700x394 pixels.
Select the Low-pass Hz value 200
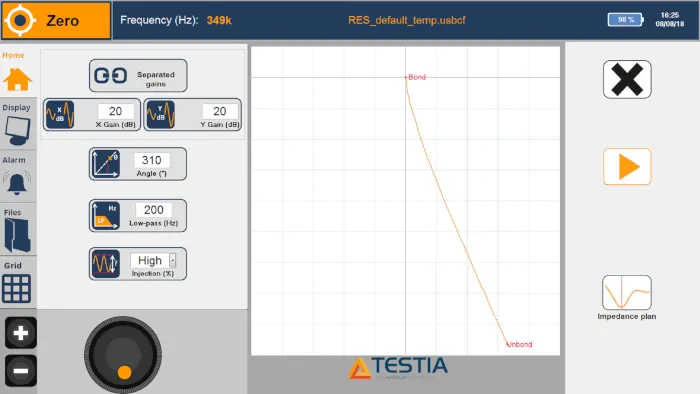click(153, 210)
